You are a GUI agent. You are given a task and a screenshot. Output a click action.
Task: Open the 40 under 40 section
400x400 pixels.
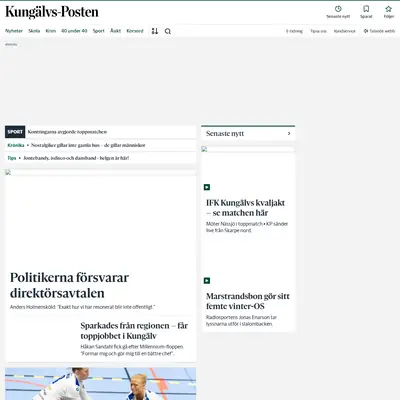tap(74, 31)
